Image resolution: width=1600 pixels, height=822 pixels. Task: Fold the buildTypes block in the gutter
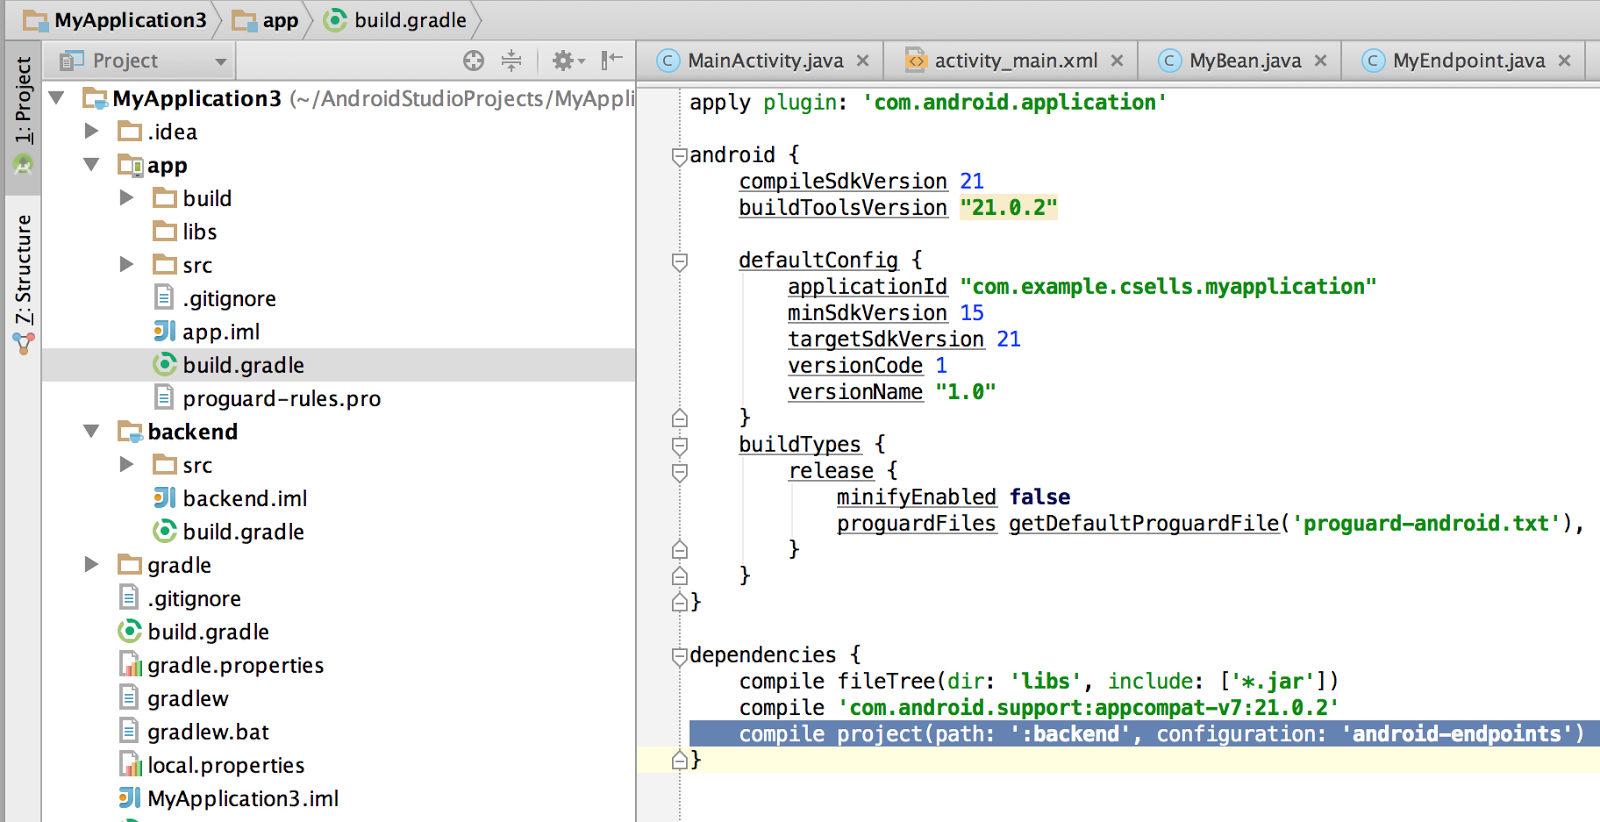(680, 445)
